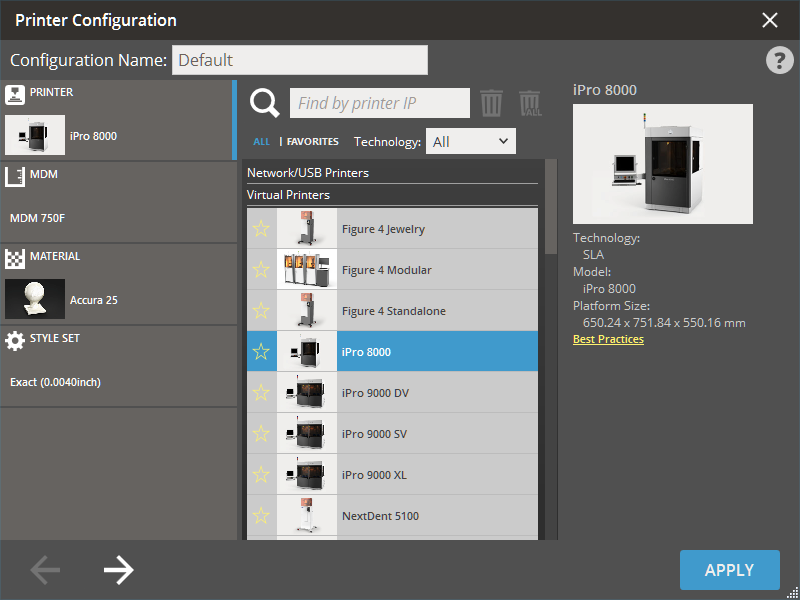Click the MDM section ruler icon
This screenshot has height=600, width=800.
15,177
